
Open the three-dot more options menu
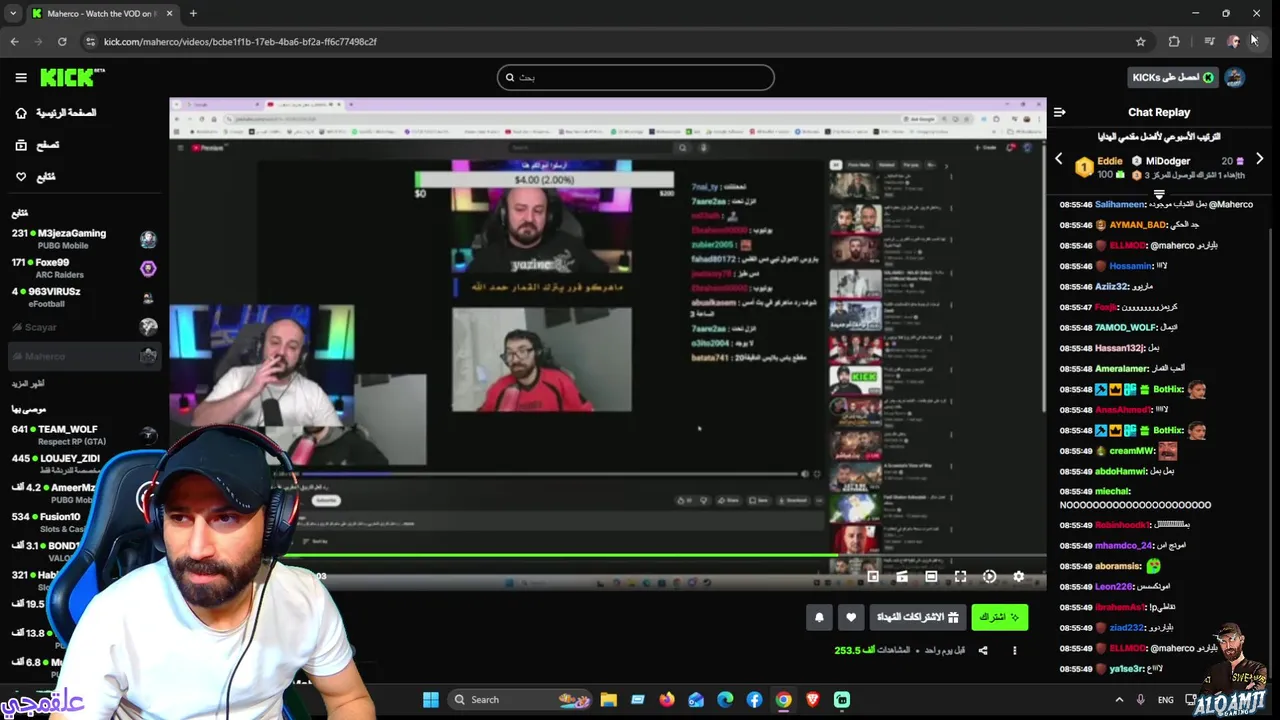pyautogui.click(x=1014, y=650)
